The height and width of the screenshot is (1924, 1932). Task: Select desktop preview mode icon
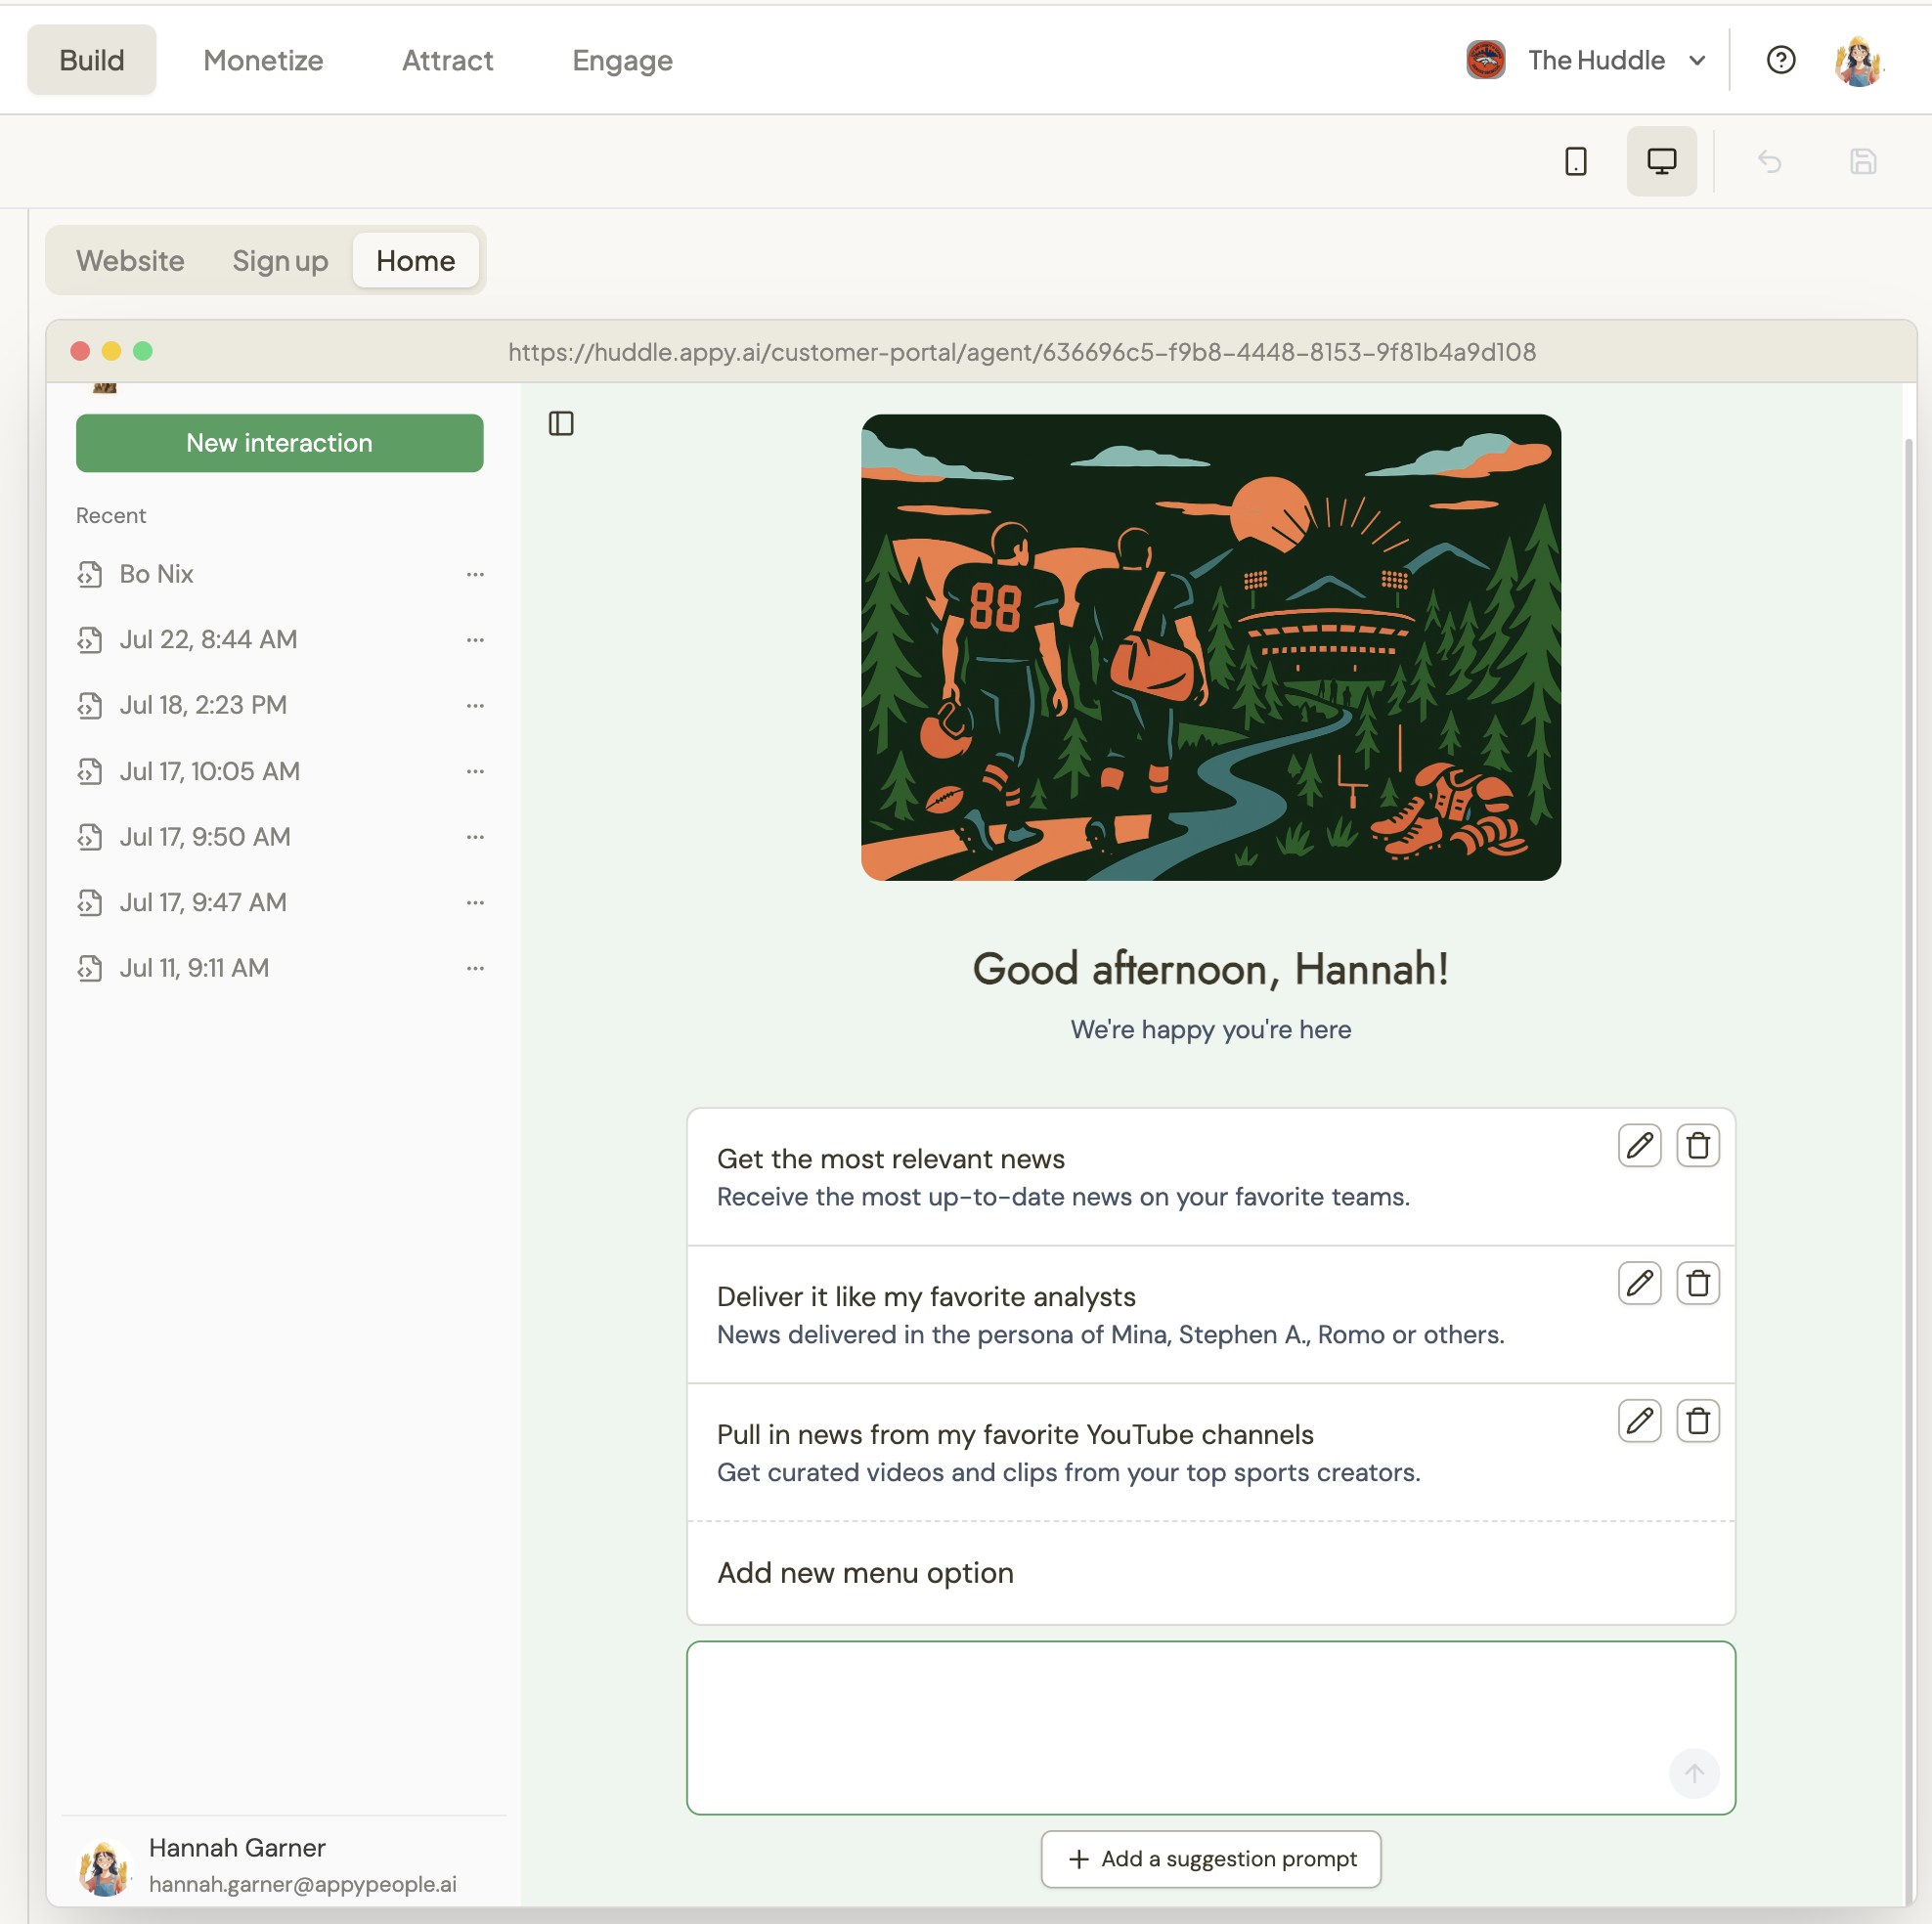[1661, 161]
